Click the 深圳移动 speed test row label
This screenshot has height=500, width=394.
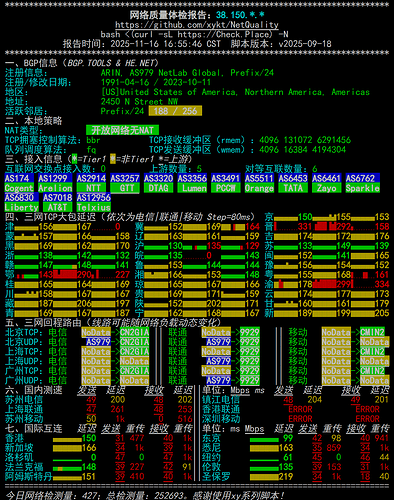coord(221,419)
